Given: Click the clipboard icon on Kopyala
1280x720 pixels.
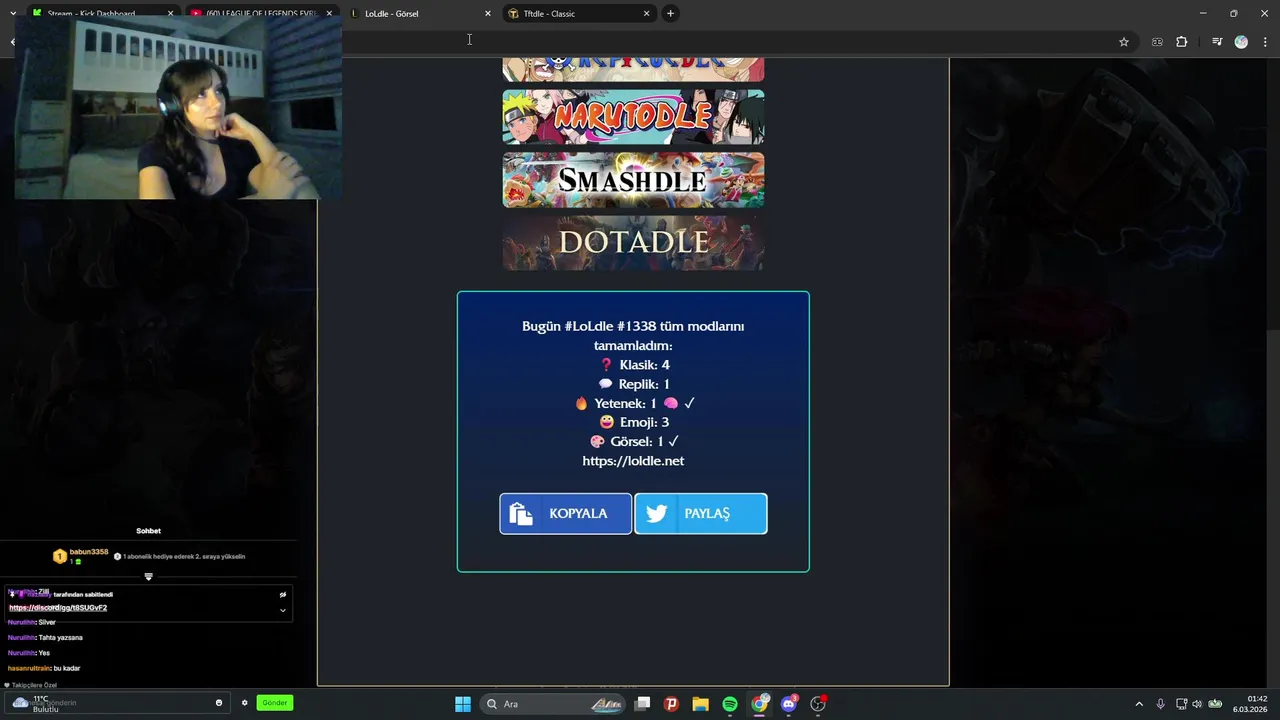Looking at the screenshot, I should coord(520,514).
